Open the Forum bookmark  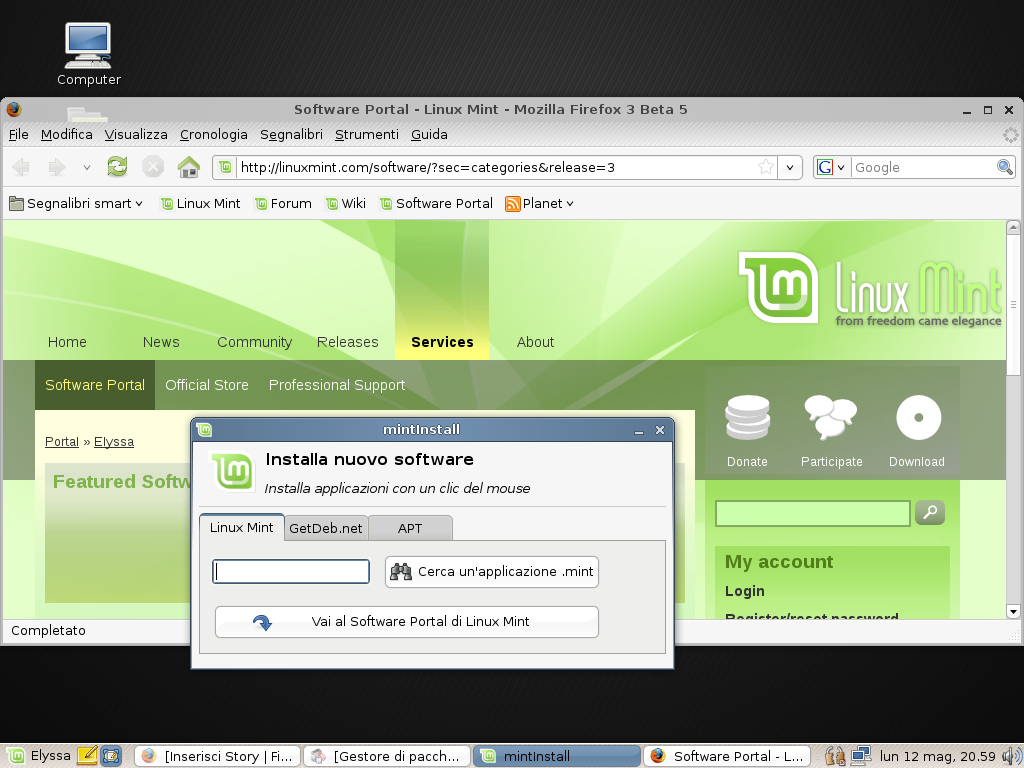pyautogui.click(x=283, y=204)
